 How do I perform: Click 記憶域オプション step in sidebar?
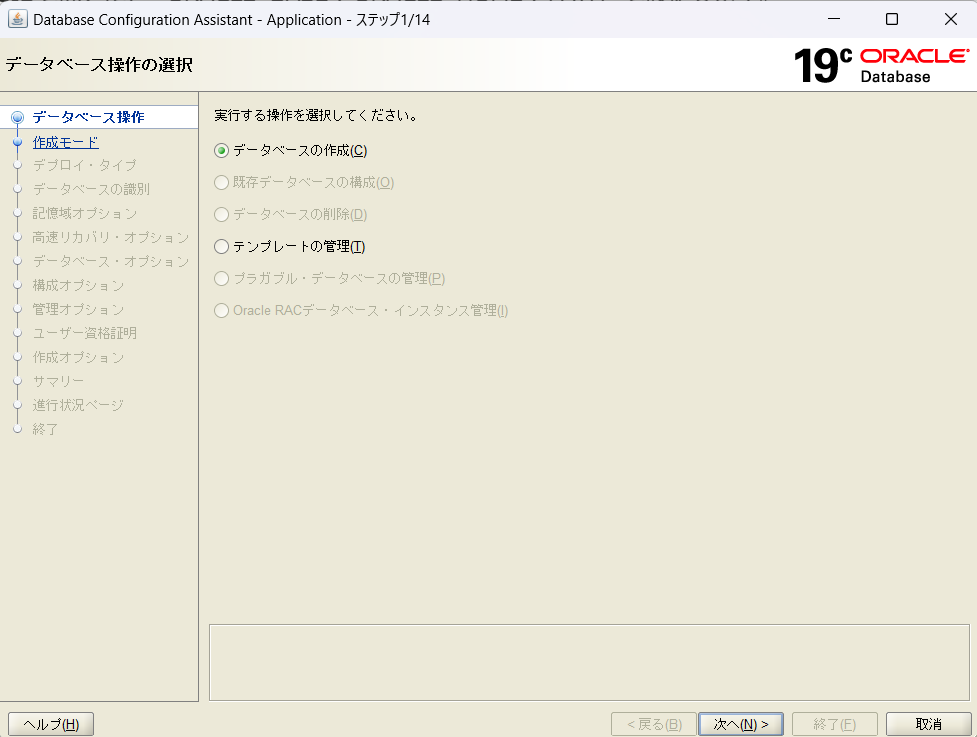[x=85, y=213]
